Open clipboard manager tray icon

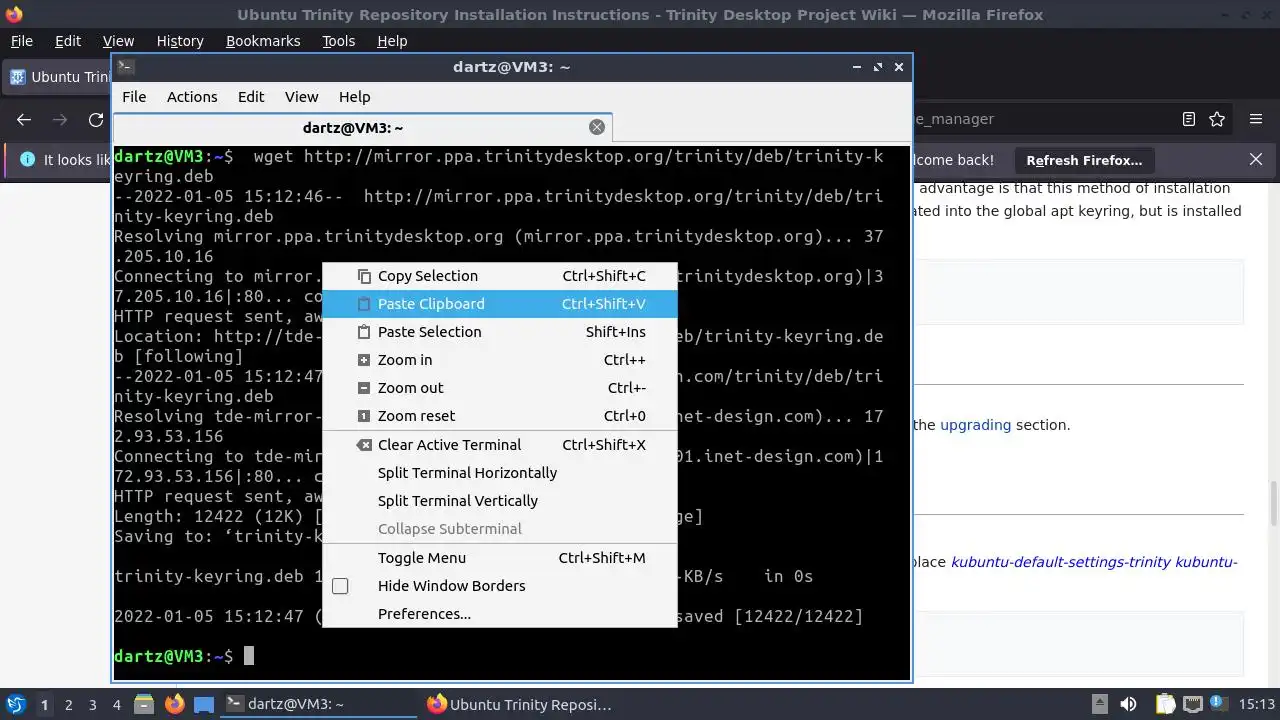pyautogui.click(x=1164, y=704)
